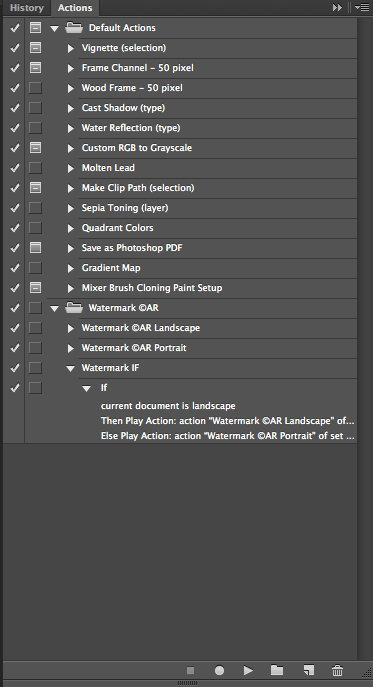
Task: Toggle the checkmark for Watermark ©AR set
Action: (15, 308)
